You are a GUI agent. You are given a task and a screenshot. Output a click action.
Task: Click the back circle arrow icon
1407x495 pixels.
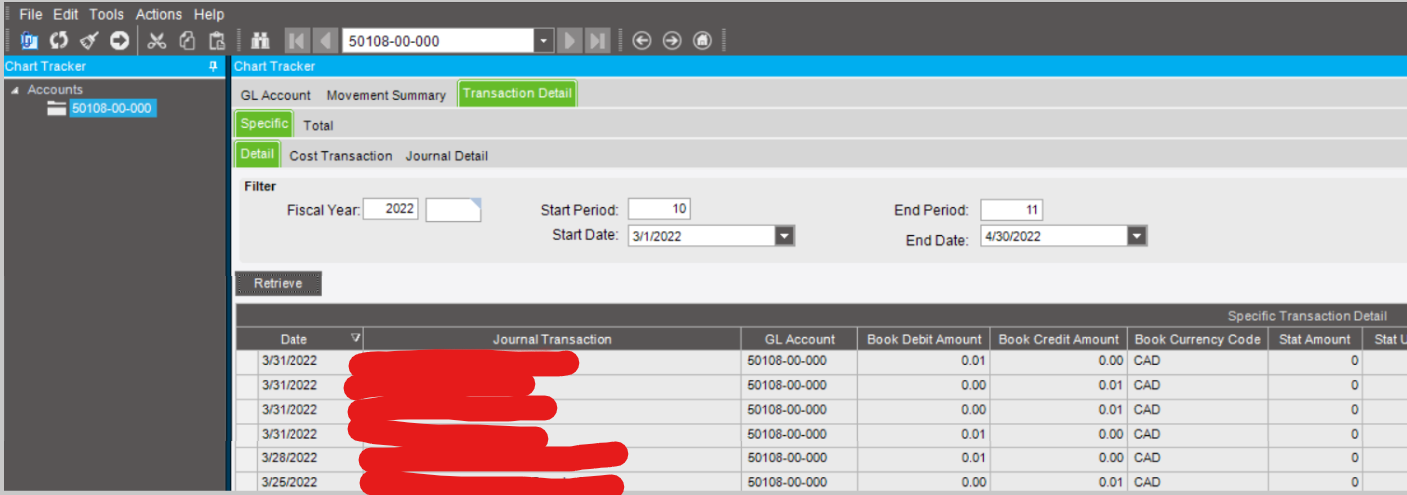pyautogui.click(x=642, y=41)
